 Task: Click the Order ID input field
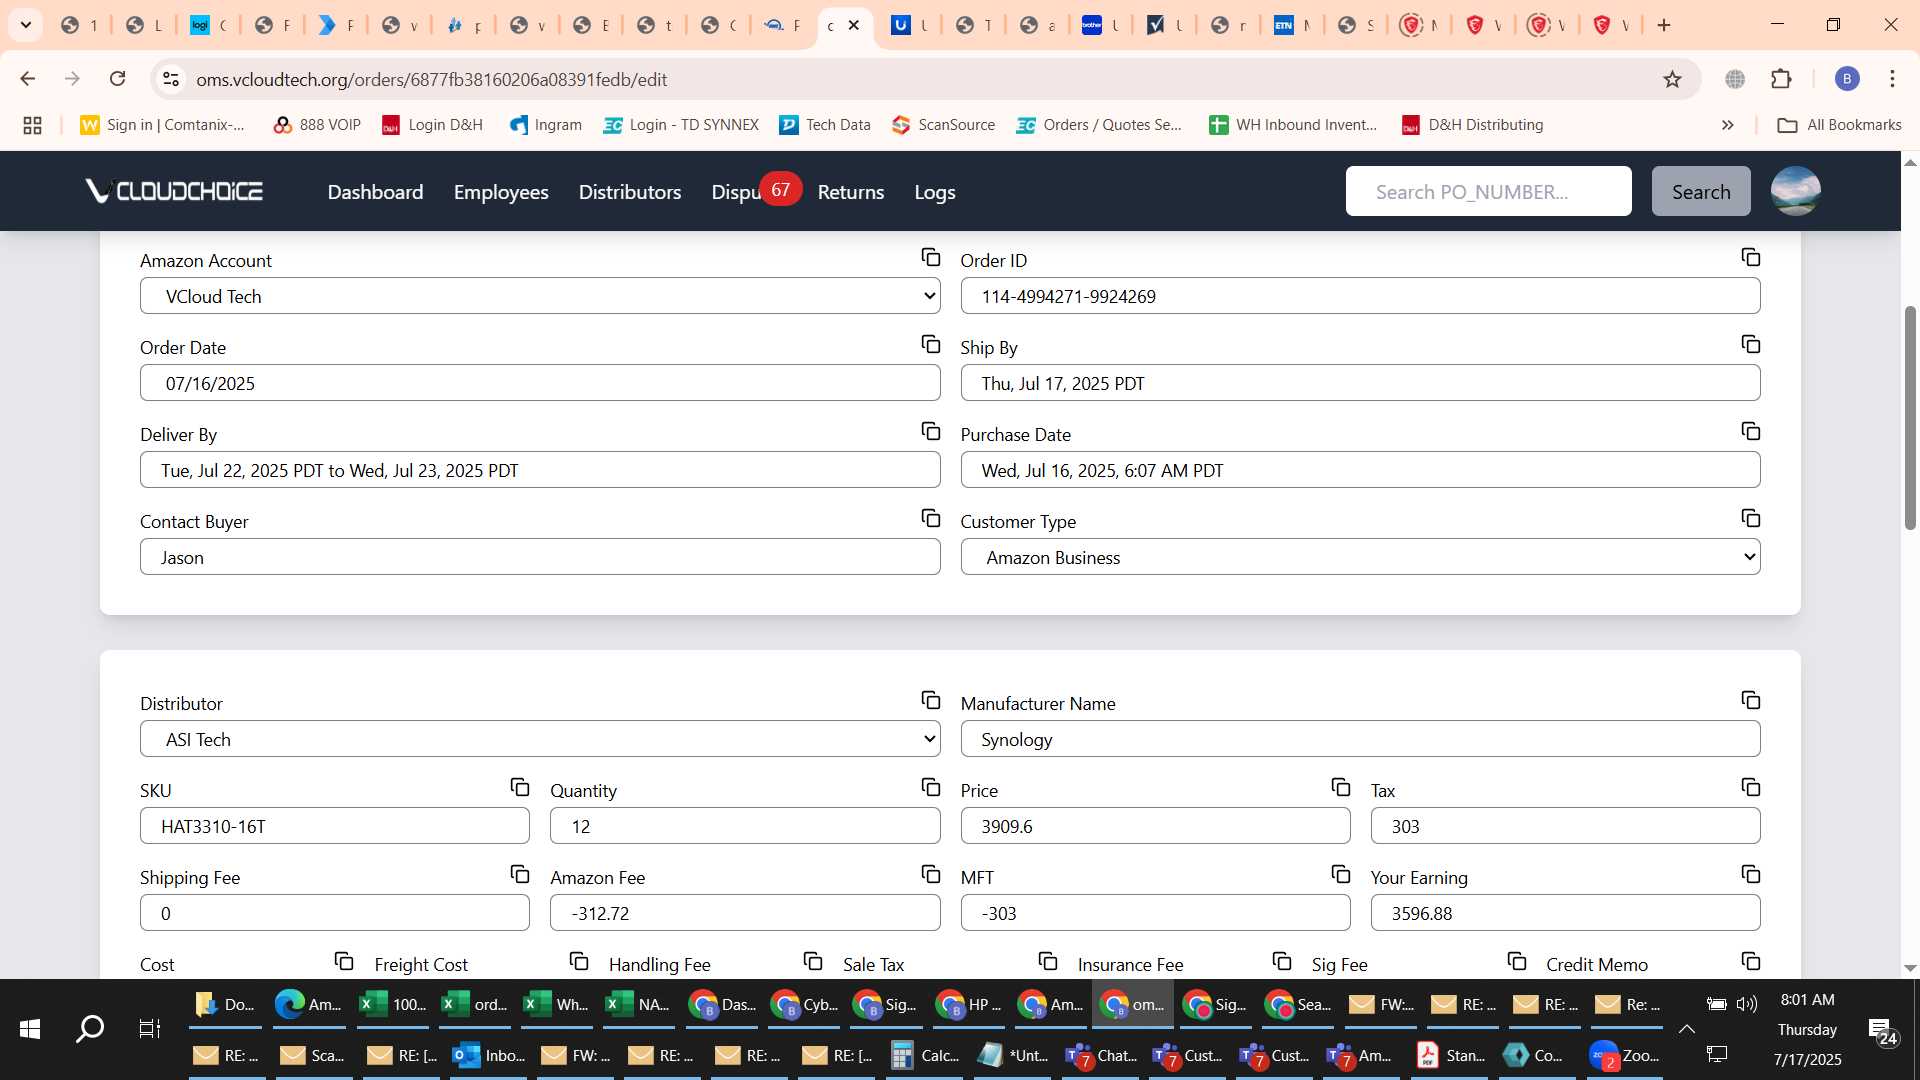(1360, 296)
